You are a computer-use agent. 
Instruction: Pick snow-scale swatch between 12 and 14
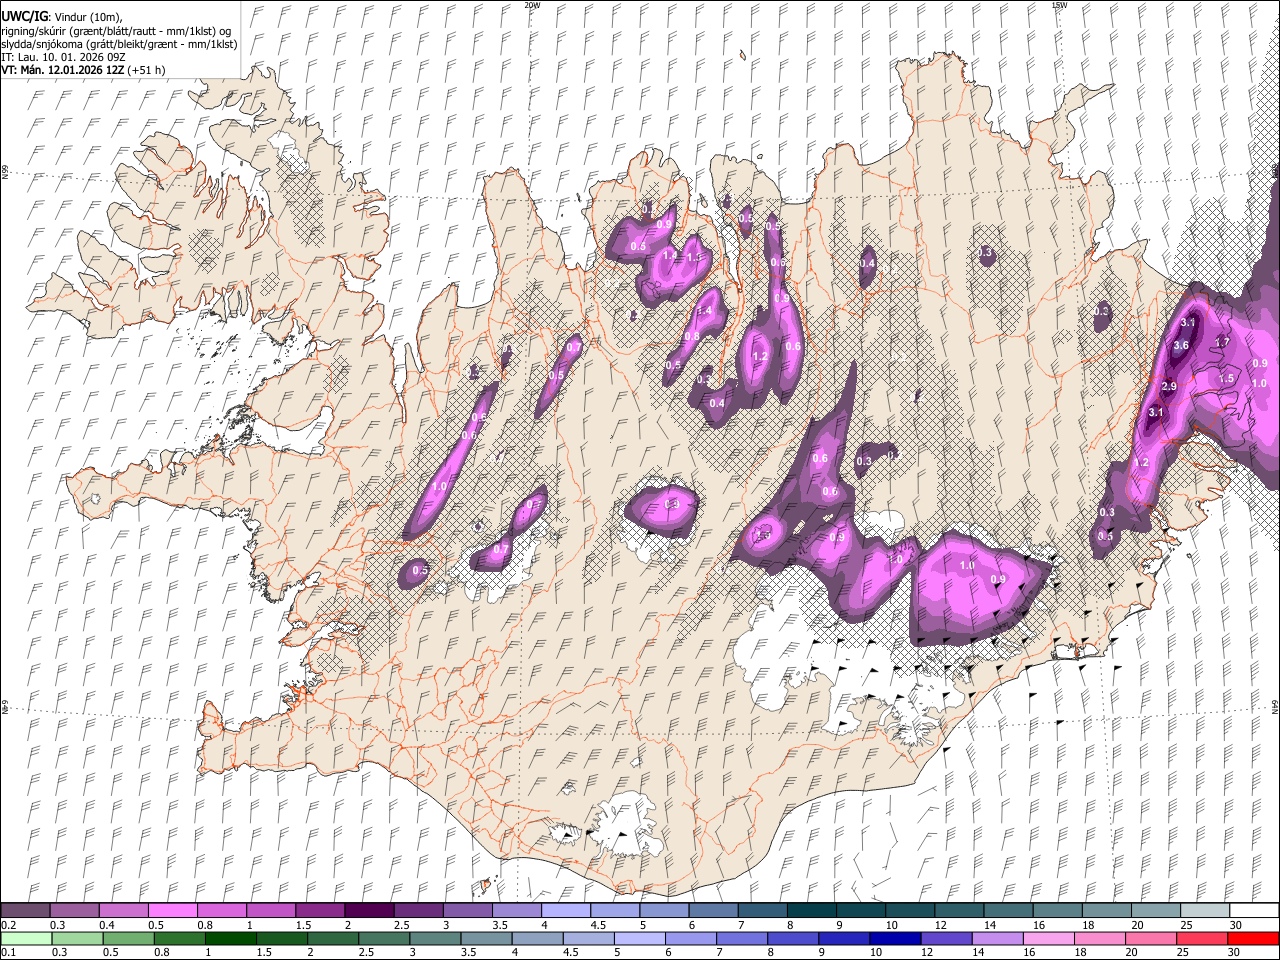pos(960,910)
